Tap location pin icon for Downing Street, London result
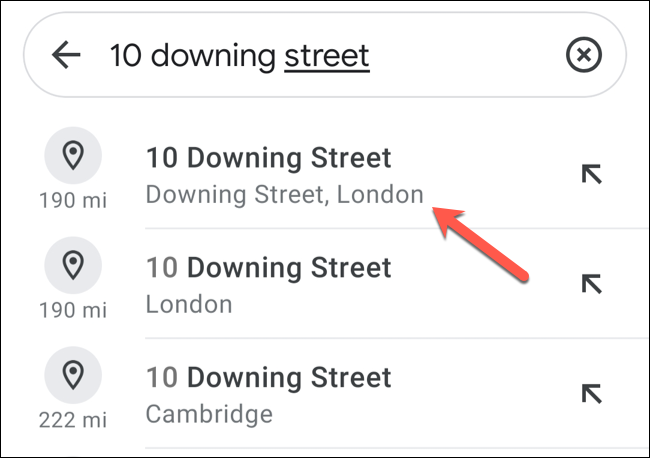Image resolution: width=650 pixels, height=458 pixels. [x=73, y=155]
